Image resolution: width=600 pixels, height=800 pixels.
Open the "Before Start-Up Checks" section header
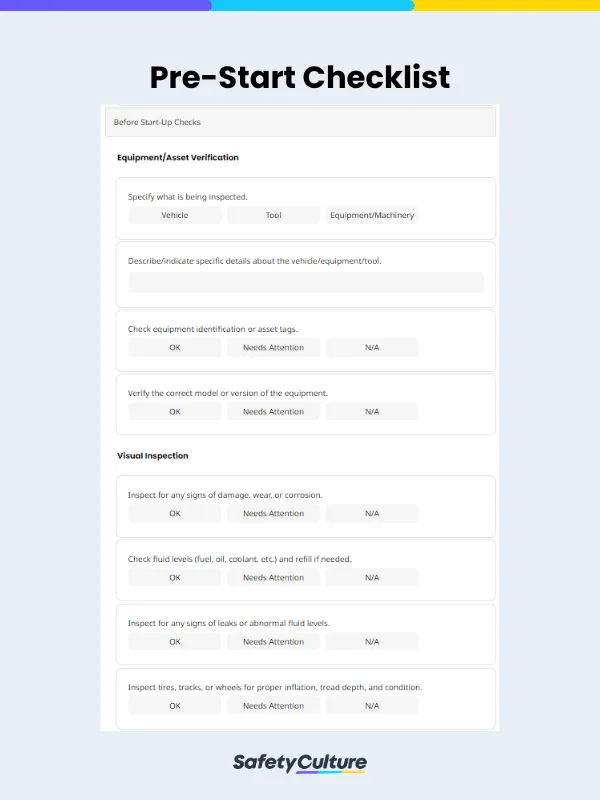(x=300, y=122)
